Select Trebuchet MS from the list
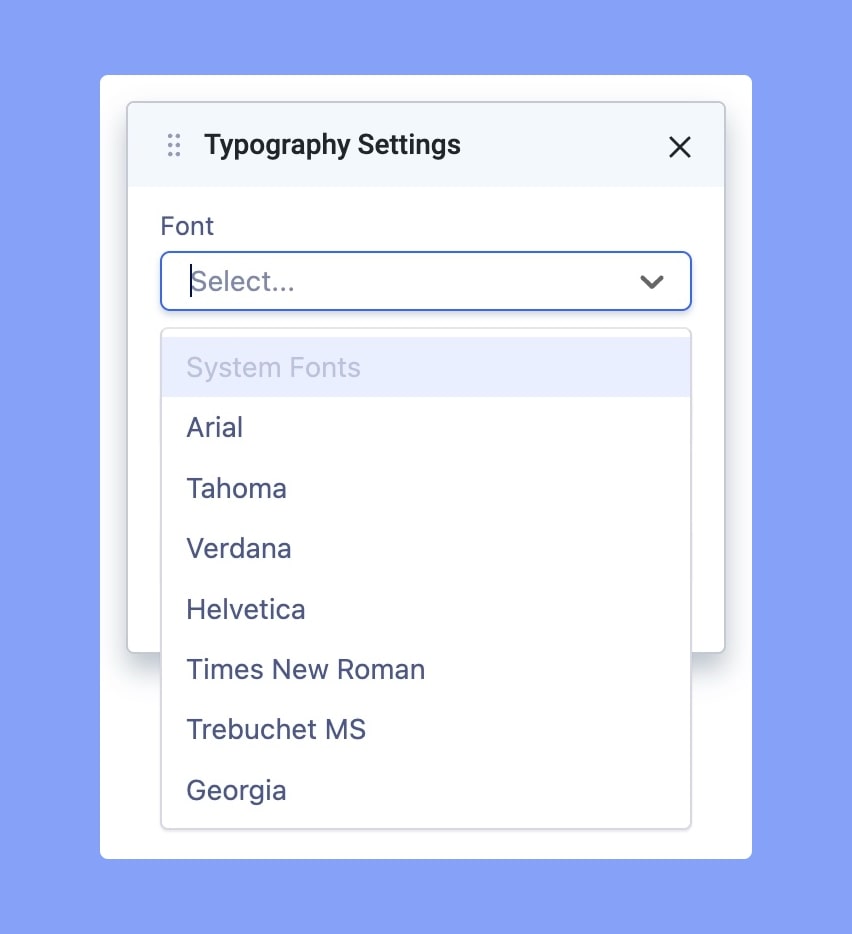The width and height of the screenshot is (852, 934). click(276, 730)
